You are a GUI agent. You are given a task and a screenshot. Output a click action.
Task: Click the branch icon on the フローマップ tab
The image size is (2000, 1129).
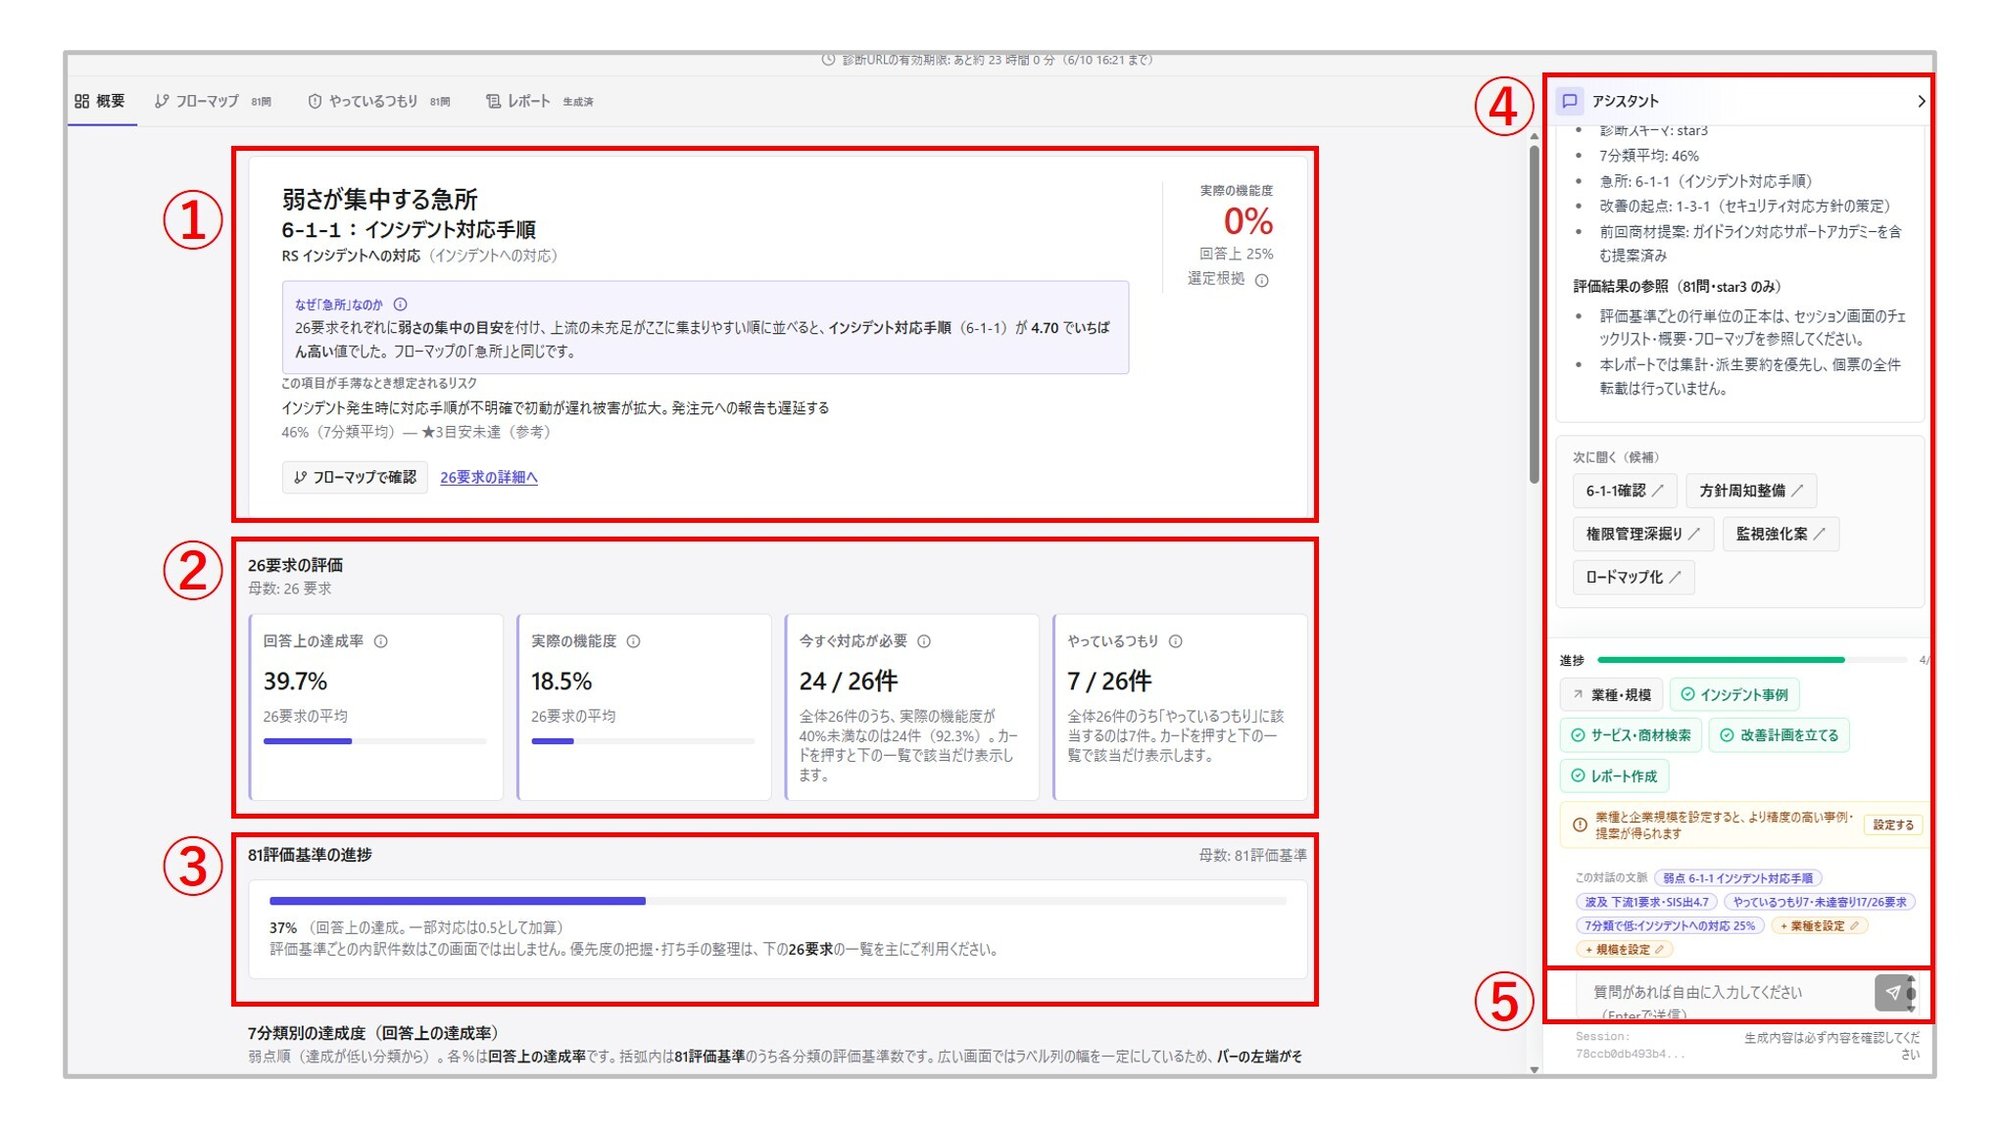point(161,101)
